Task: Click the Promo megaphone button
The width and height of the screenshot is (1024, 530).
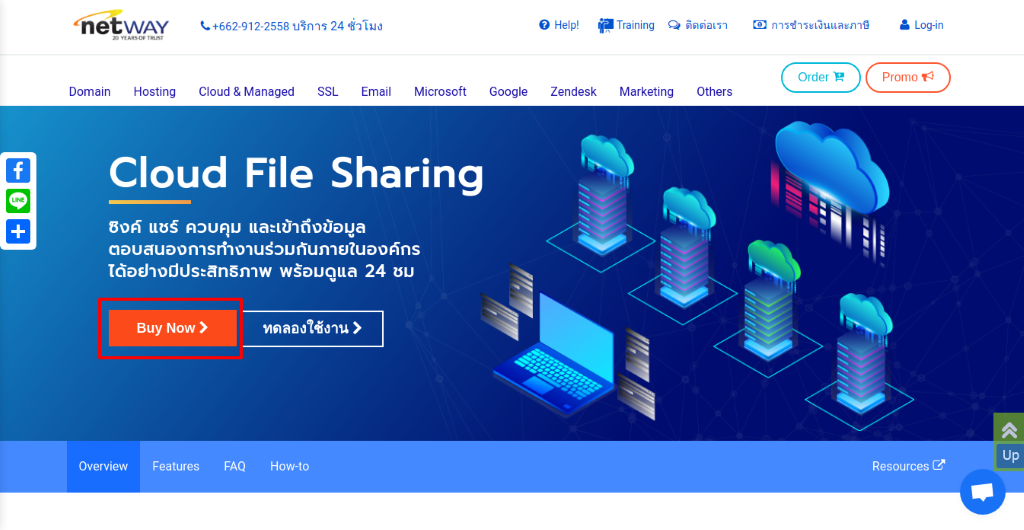Action: (x=908, y=77)
